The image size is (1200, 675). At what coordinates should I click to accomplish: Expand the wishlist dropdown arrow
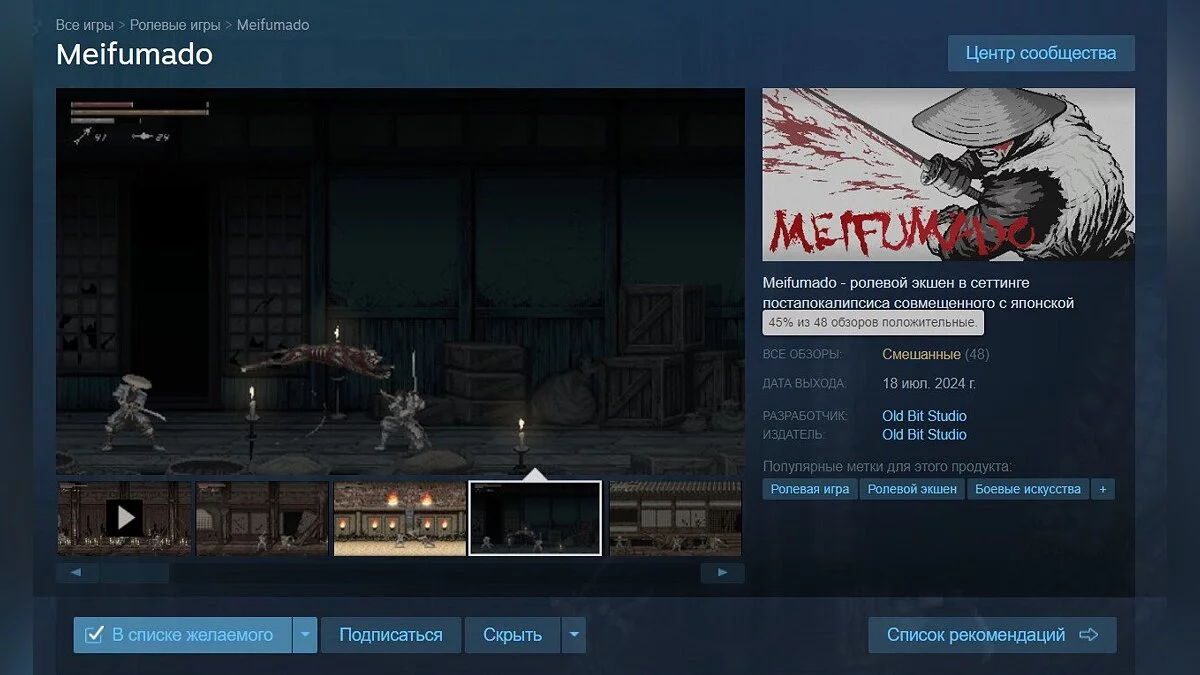305,635
